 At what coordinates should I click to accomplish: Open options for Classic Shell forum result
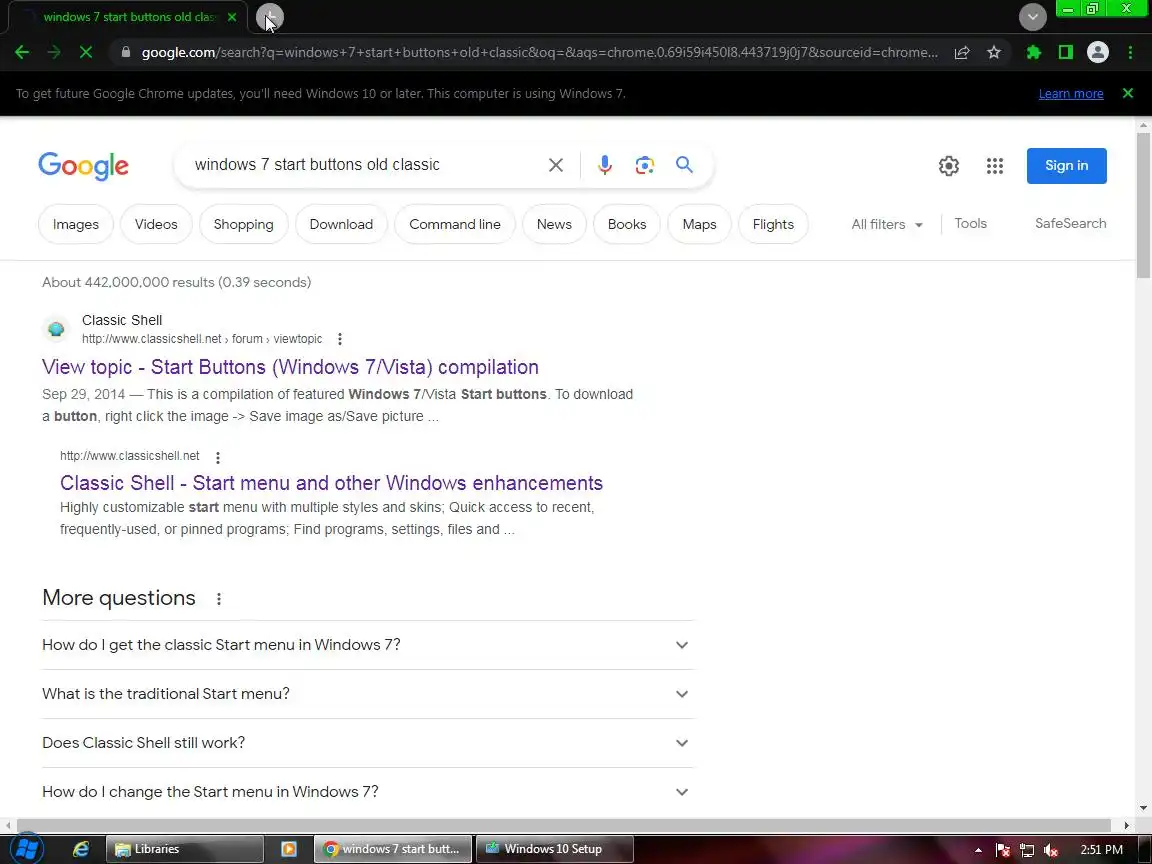339,339
